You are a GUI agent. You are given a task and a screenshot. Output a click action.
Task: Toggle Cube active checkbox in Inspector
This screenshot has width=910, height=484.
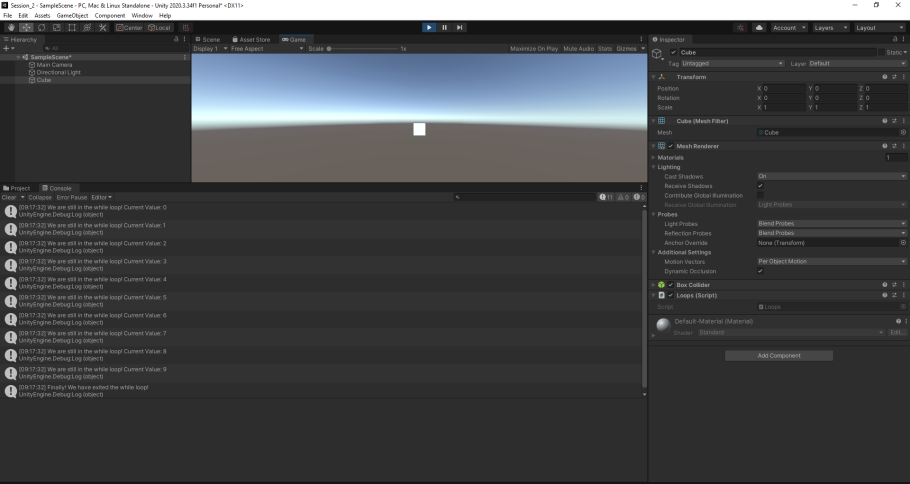pyautogui.click(x=673, y=52)
